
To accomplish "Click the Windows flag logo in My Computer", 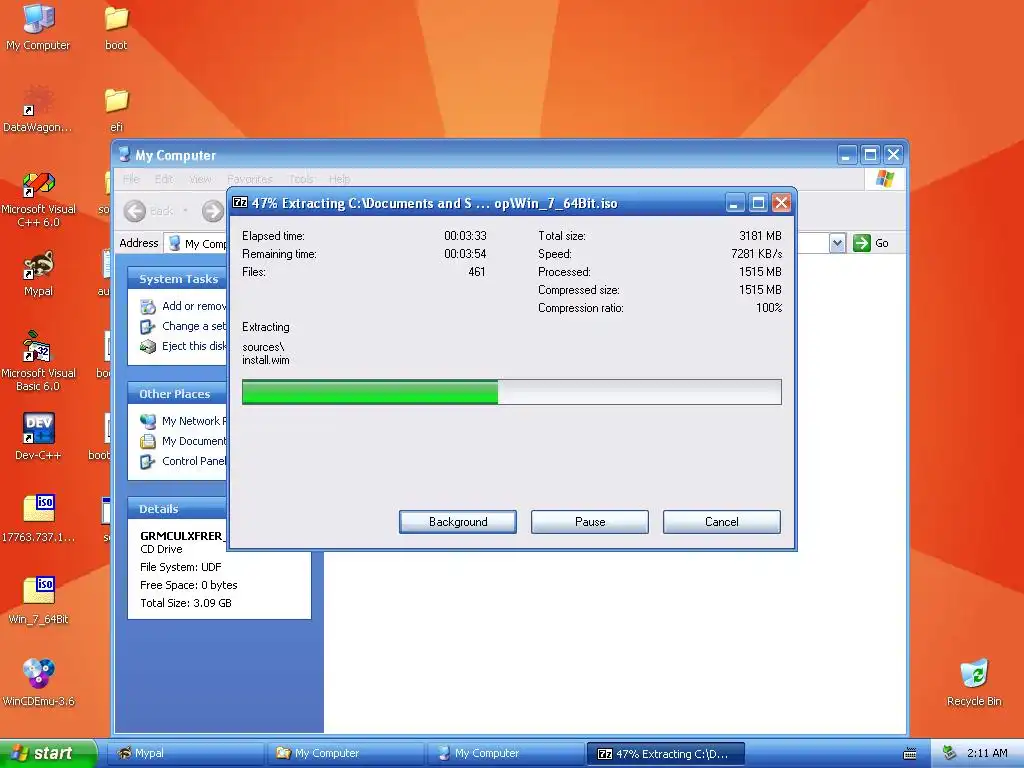I will pyautogui.click(x=885, y=178).
